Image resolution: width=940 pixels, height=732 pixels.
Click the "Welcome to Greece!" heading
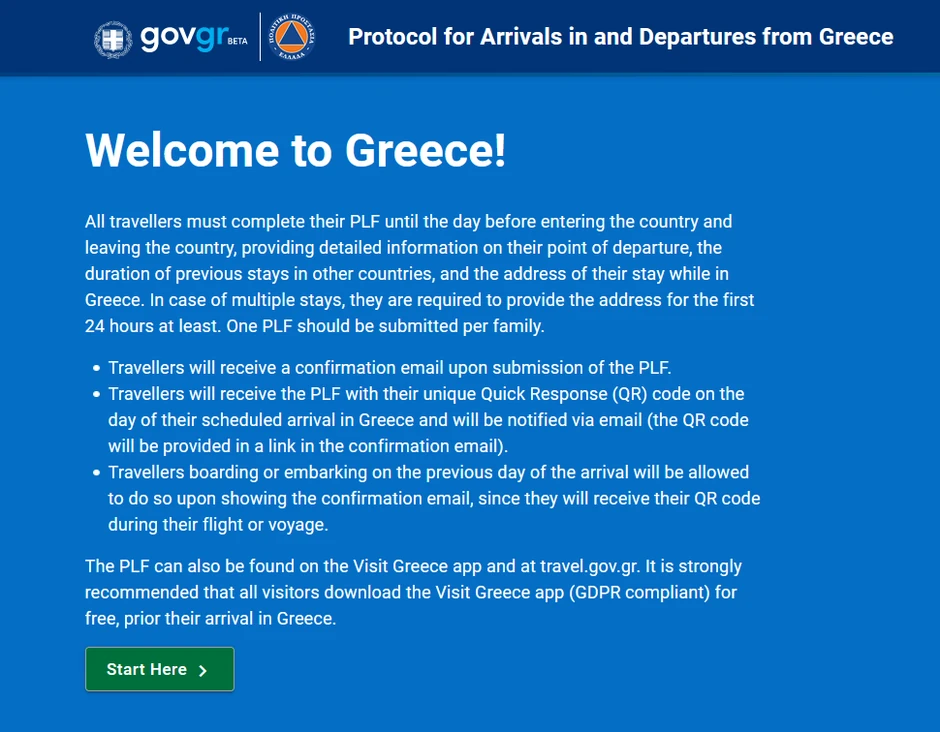tap(296, 150)
